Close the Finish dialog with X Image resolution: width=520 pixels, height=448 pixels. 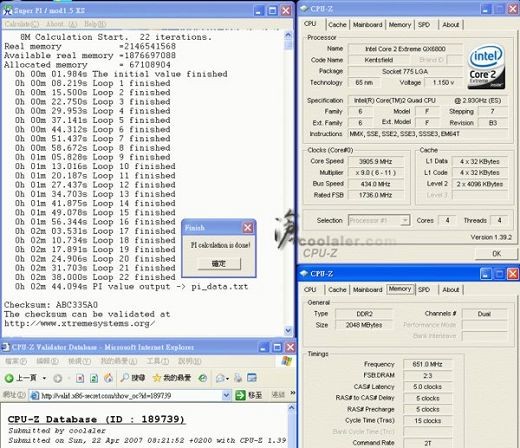tap(247, 228)
